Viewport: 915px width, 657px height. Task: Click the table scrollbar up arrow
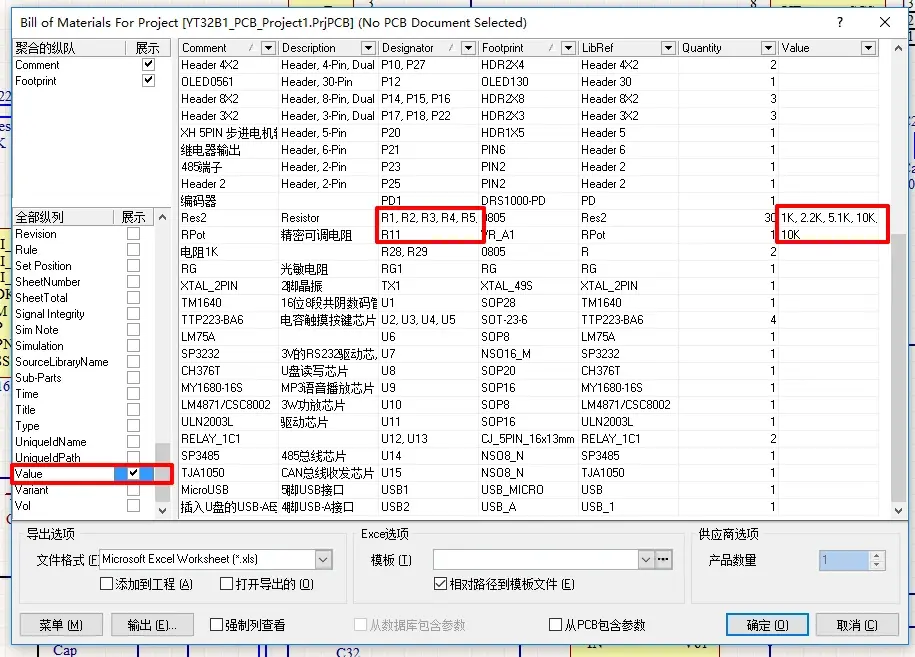click(898, 48)
